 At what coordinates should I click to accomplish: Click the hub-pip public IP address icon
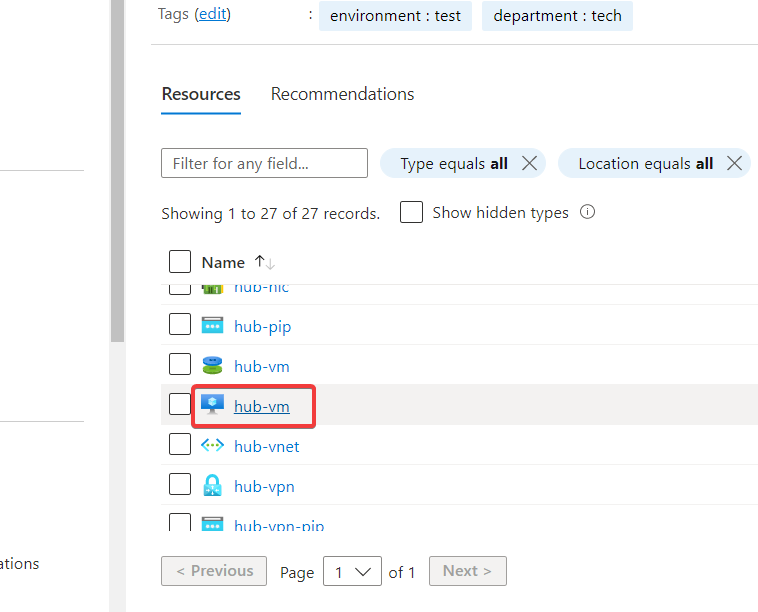pyautogui.click(x=212, y=326)
